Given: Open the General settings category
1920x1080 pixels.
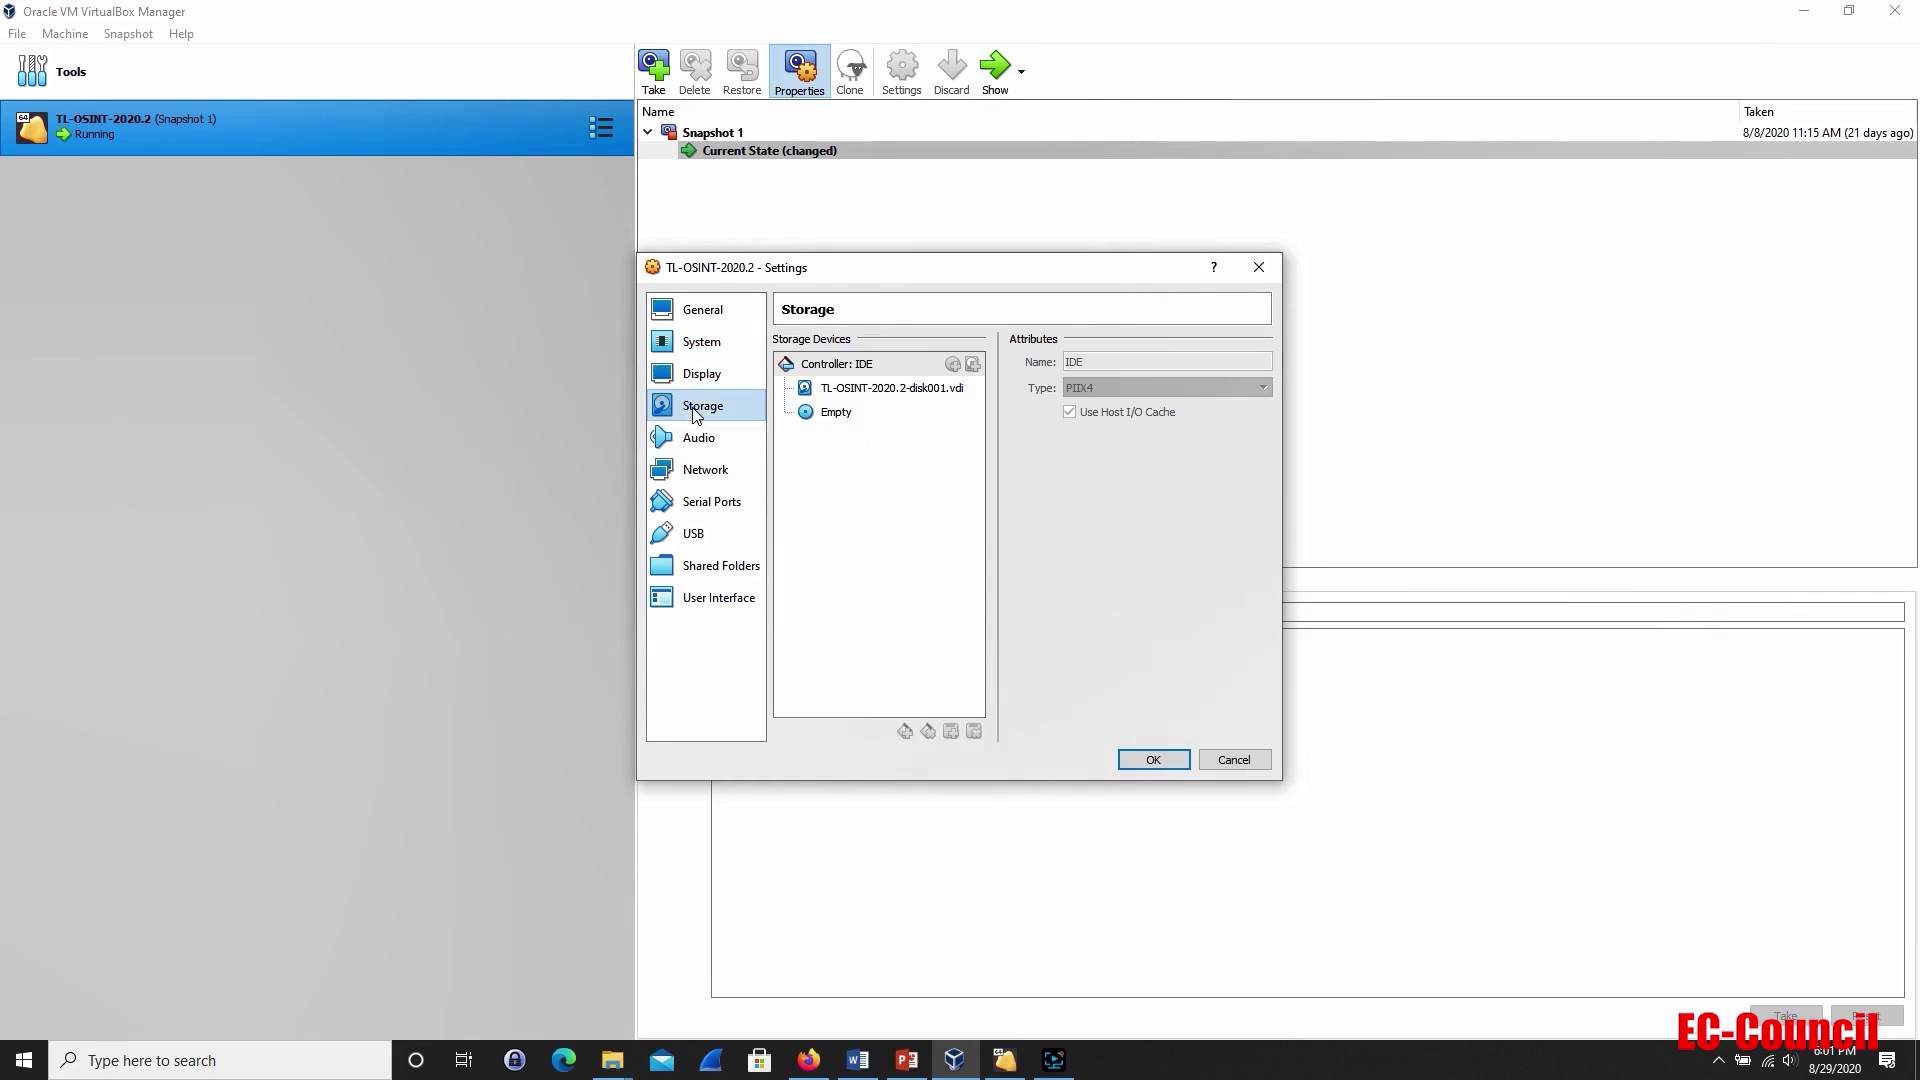Looking at the screenshot, I should tap(706, 310).
